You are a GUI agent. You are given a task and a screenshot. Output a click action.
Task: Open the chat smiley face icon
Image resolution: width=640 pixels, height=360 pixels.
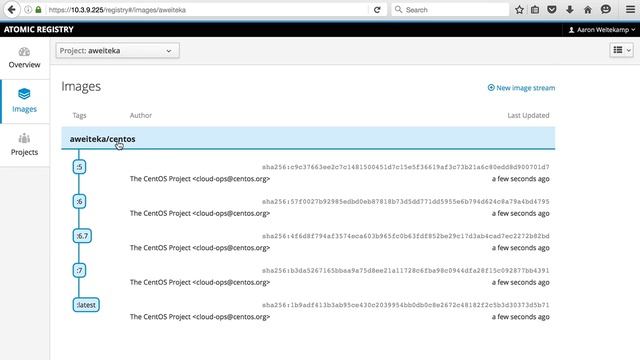(x=606, y=9)
